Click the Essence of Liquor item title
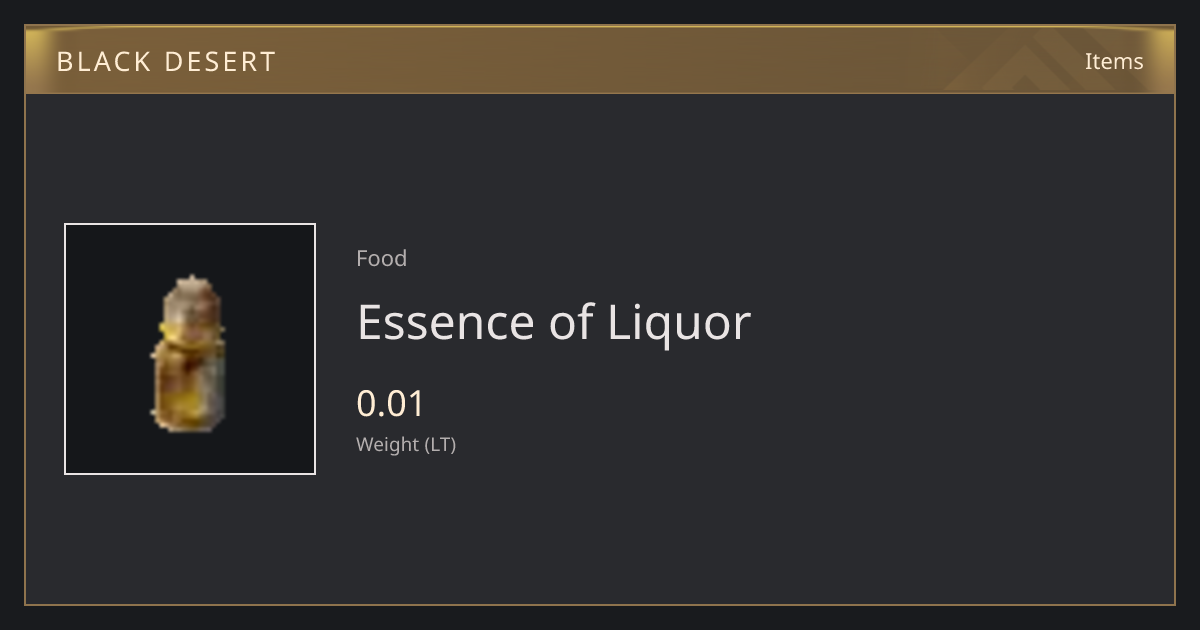Image resolution: width=1200 pixels, height=630 pixels. 553,323
